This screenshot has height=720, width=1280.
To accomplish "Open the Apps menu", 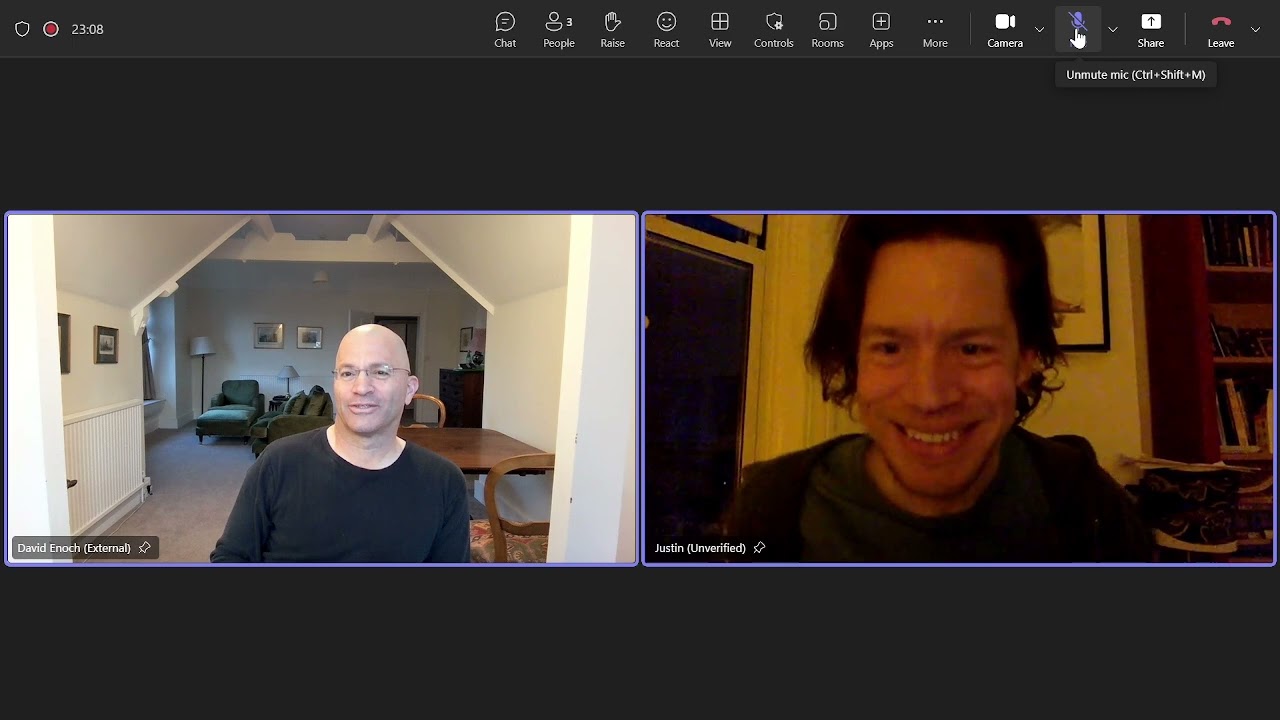I will 881,29.
